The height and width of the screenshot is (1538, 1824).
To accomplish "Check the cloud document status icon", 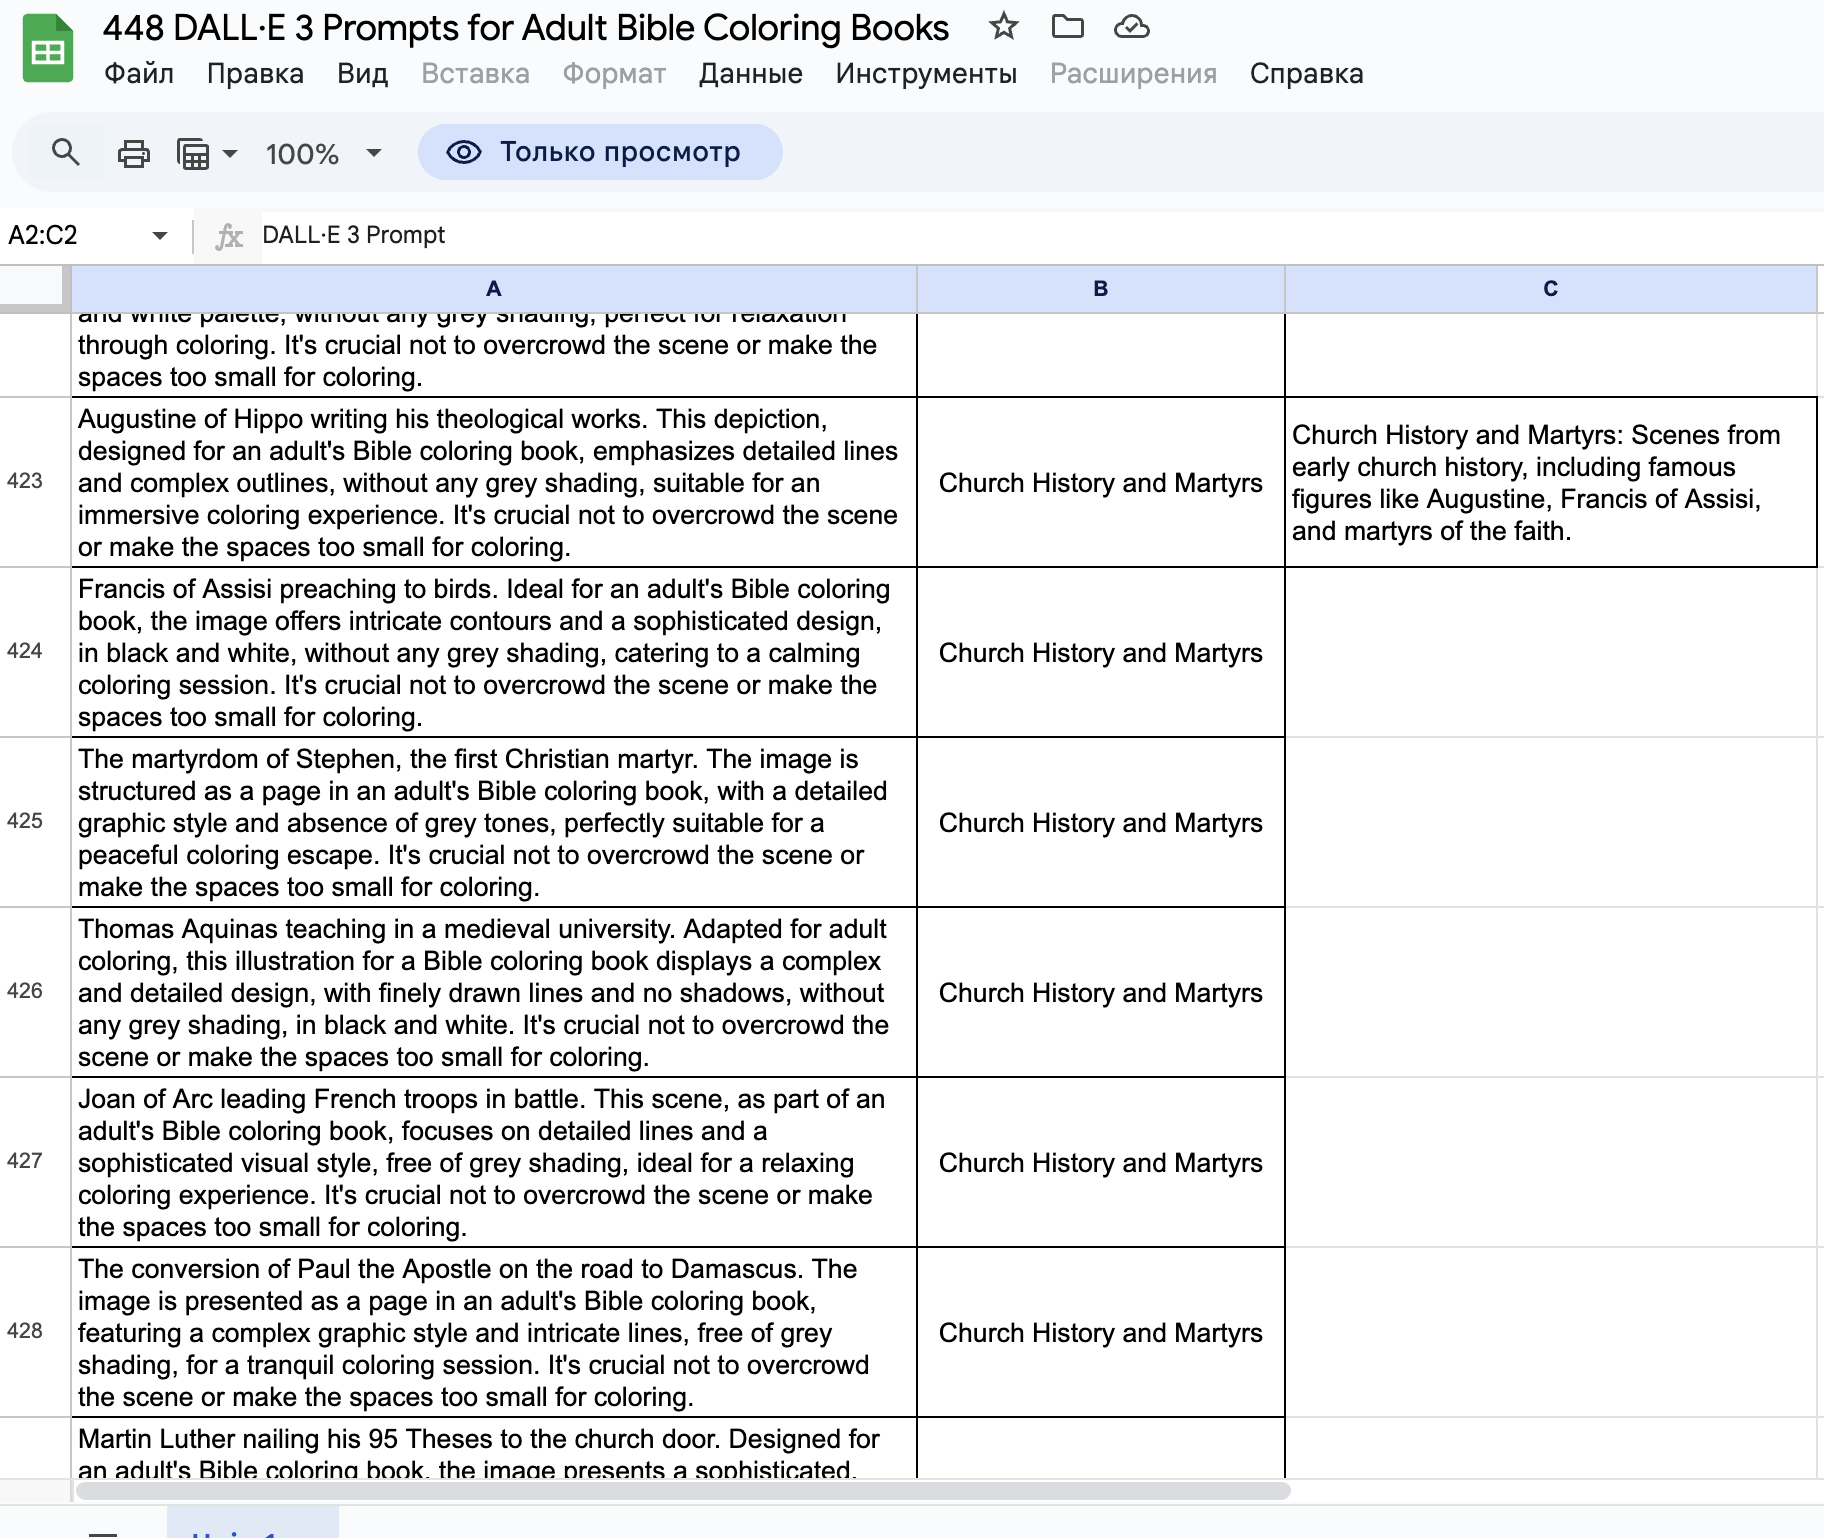I will coord(1131,27).
